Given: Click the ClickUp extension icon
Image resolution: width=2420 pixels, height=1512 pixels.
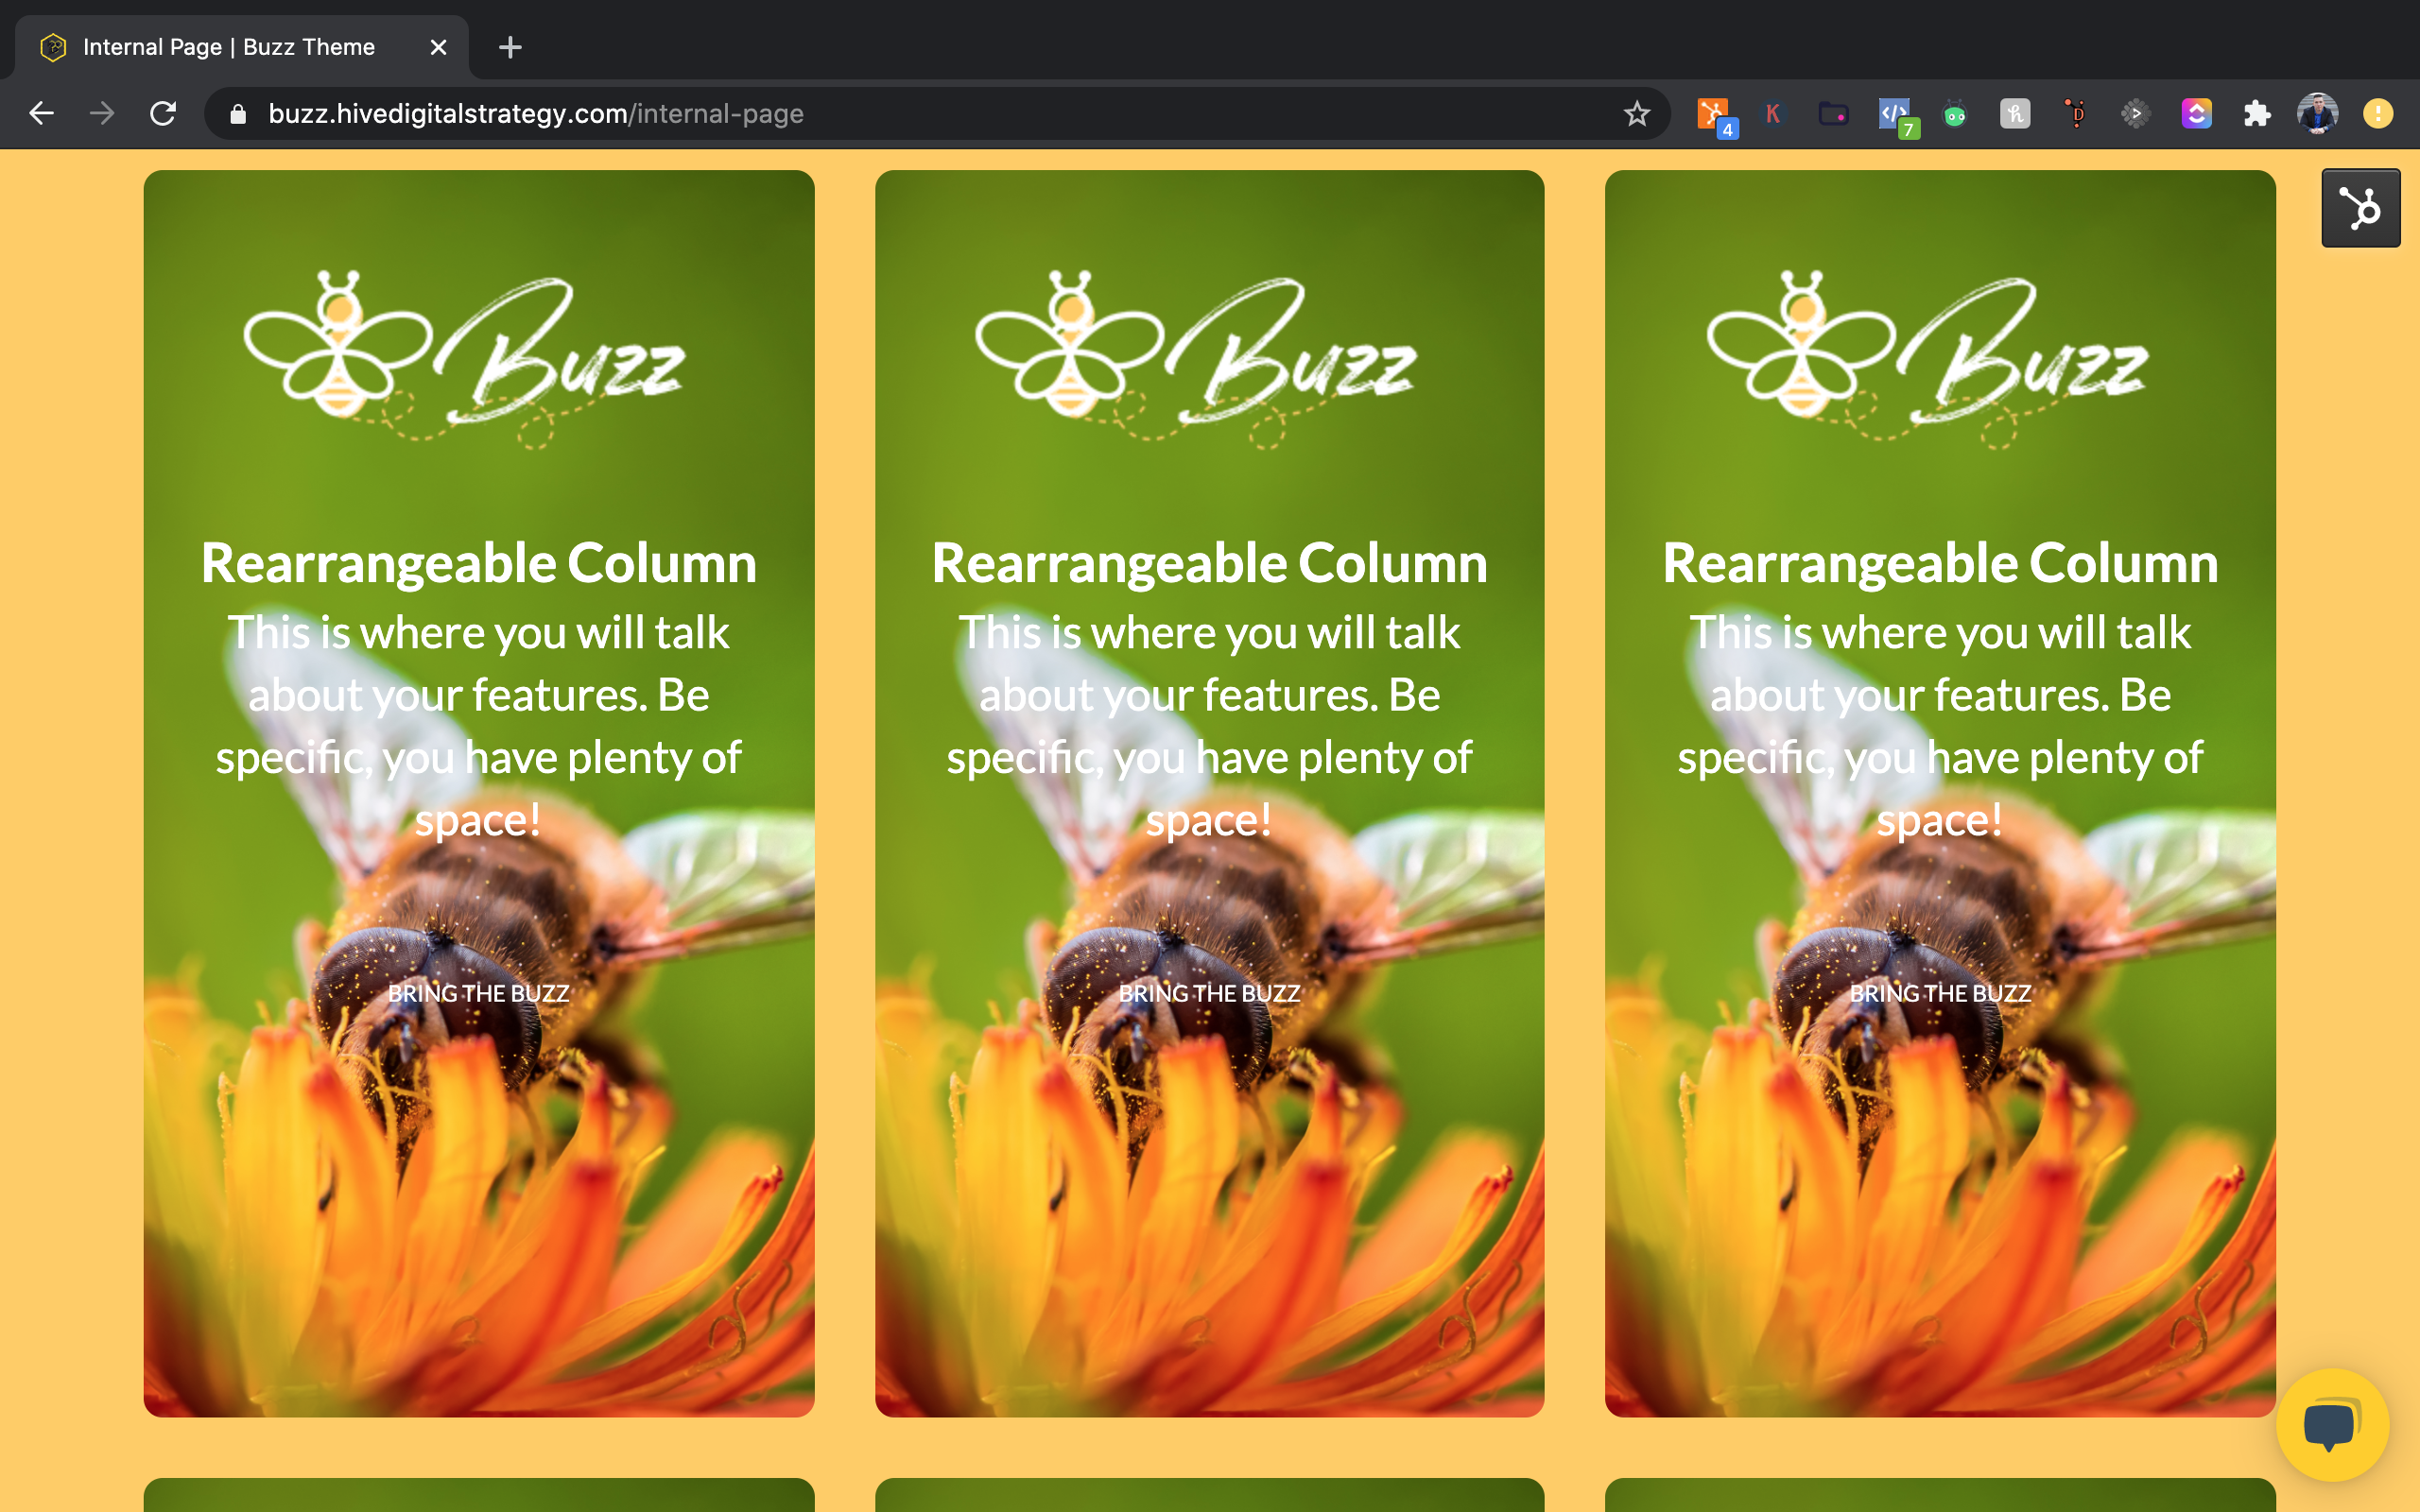Looking at the screenshot, I should [x=2196, y=114].
